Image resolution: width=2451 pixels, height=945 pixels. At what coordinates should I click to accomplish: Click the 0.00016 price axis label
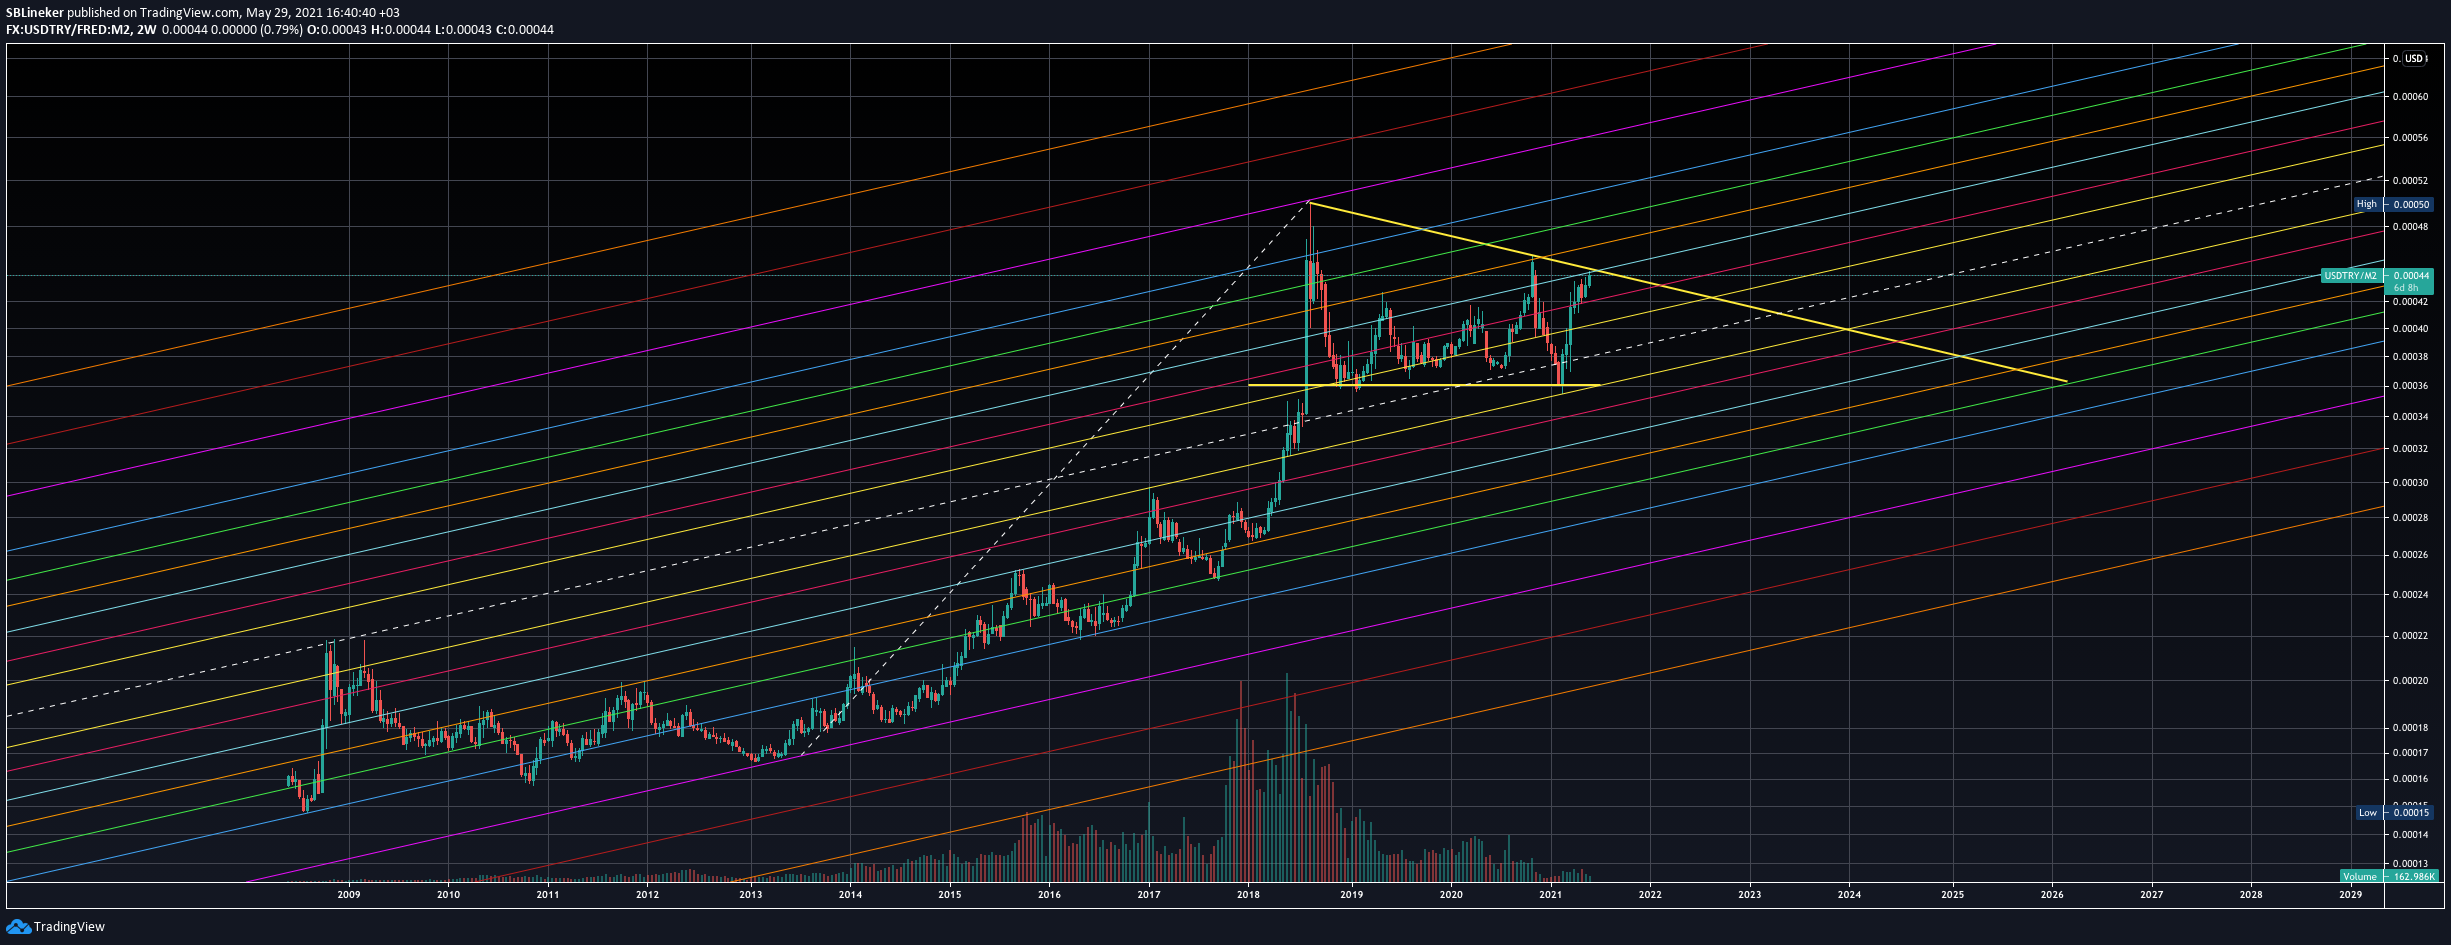[2408, 779]
